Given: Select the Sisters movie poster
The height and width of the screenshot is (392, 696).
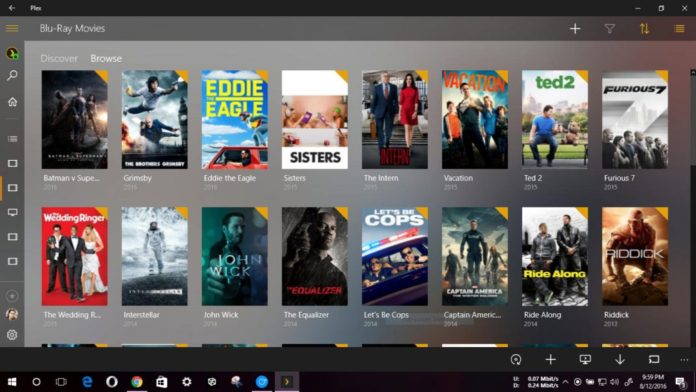Looking at the screenshot, I should (x=315, y=119).
